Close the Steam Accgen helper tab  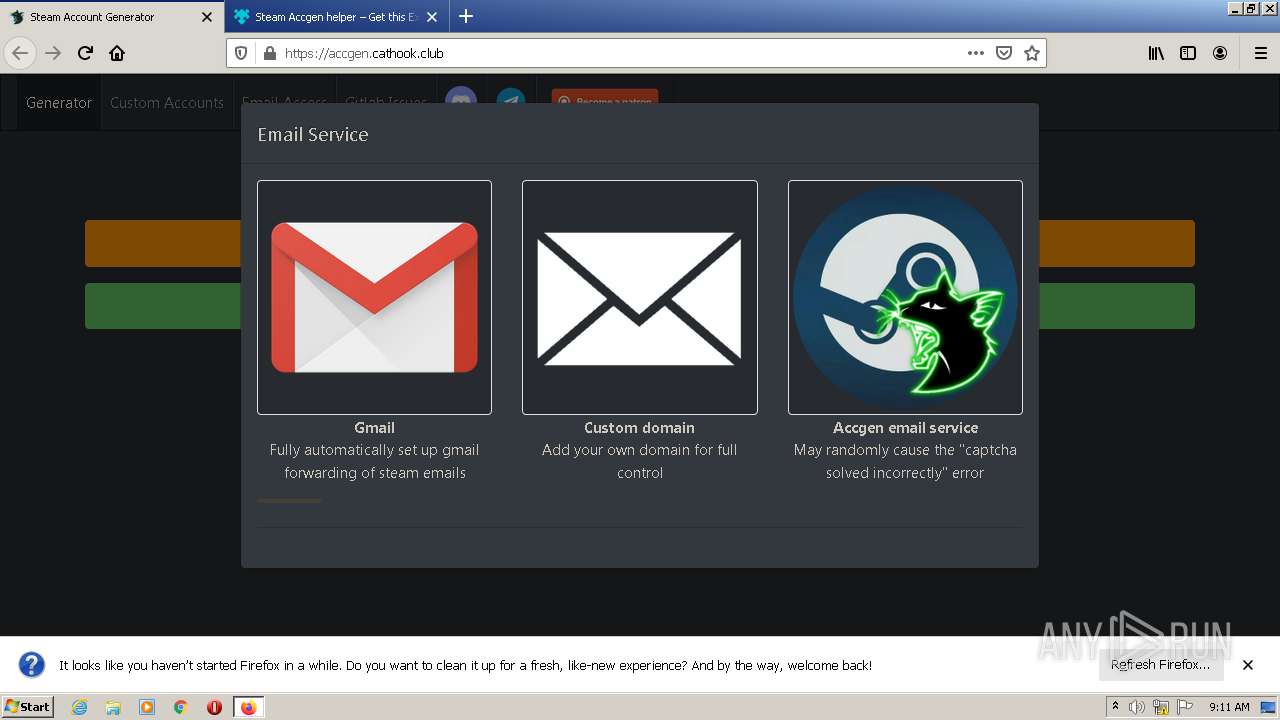point(432,17)
